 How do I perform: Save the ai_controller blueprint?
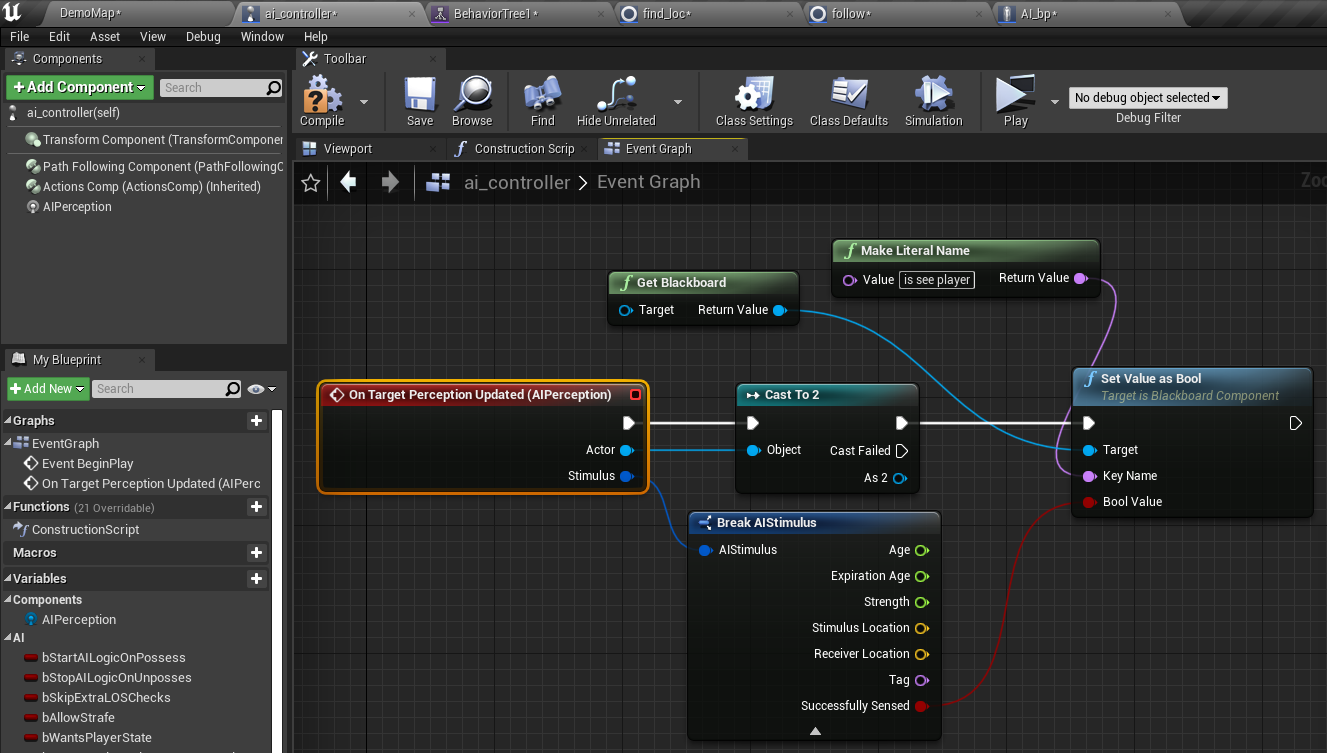click(x=419, y=100)
